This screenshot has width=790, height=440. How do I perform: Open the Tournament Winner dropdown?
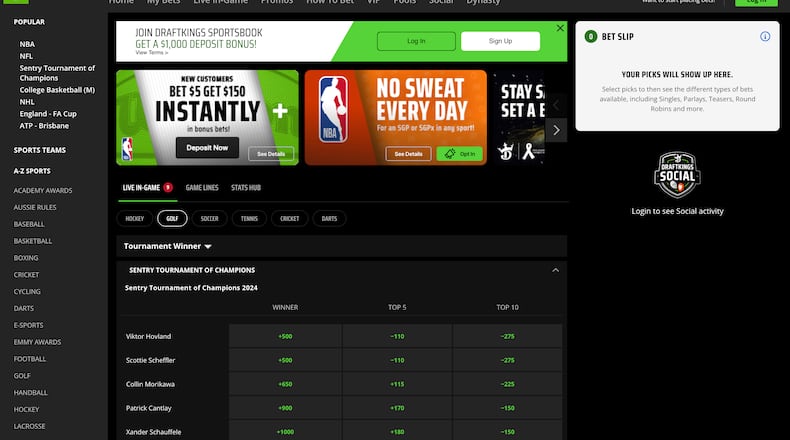coord(167,246)
